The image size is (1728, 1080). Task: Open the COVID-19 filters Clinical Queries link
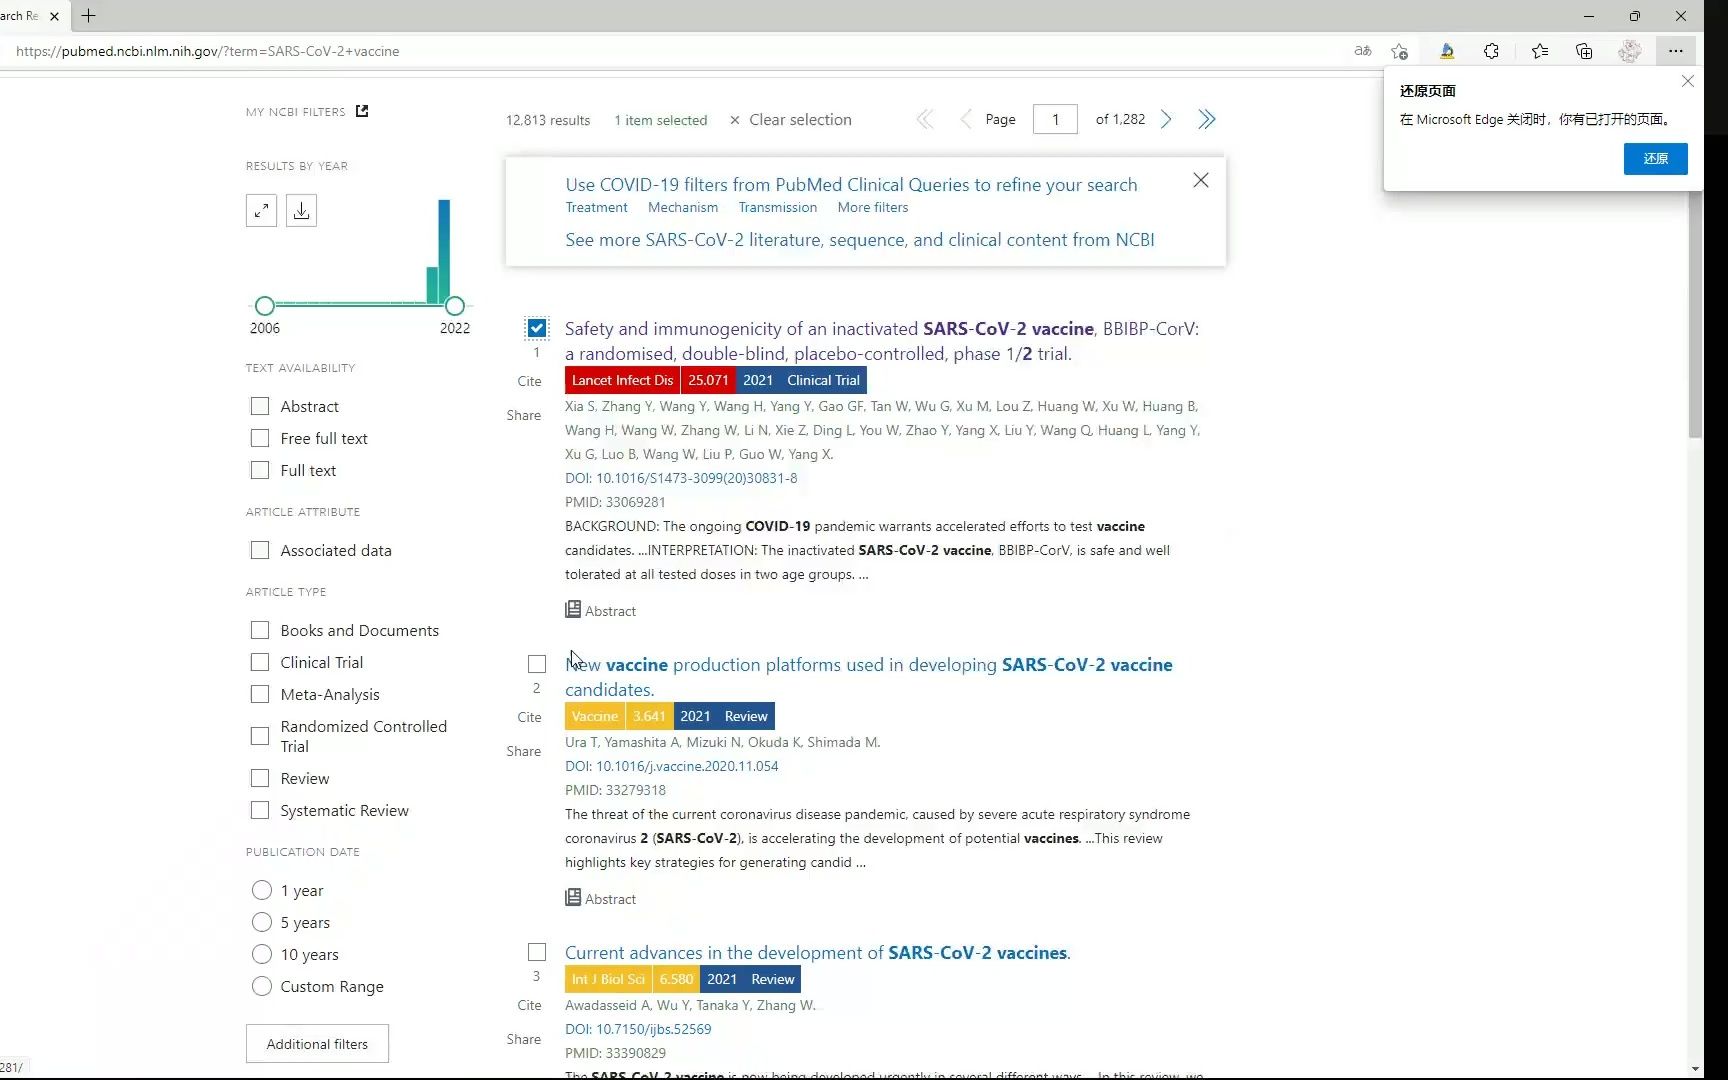(x=851, y=185)
